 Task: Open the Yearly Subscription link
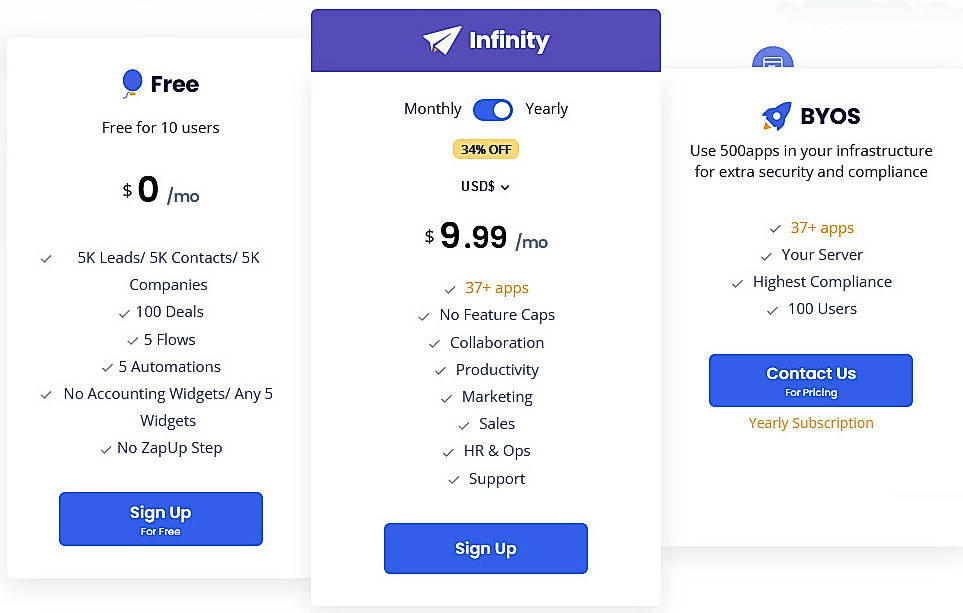811,423
